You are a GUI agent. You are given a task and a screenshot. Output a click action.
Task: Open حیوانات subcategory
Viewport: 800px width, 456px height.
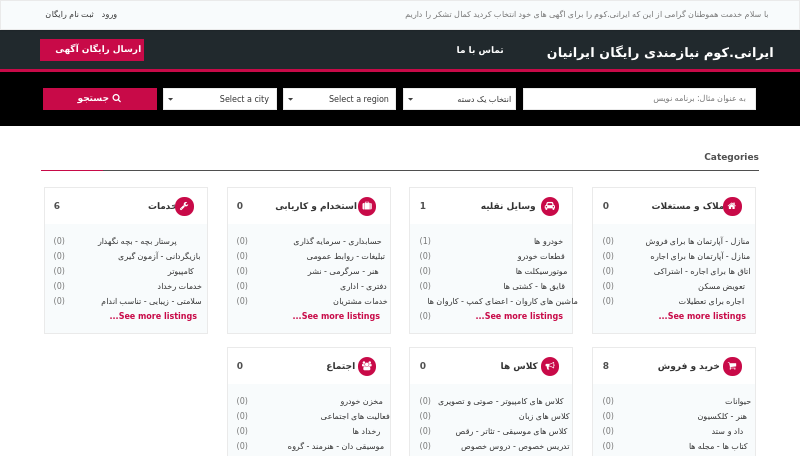coord(738,401)
